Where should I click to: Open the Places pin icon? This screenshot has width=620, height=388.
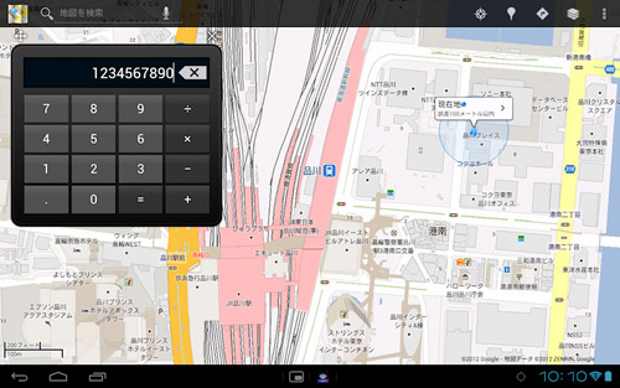pyautogui.click(x=511, y=13)
